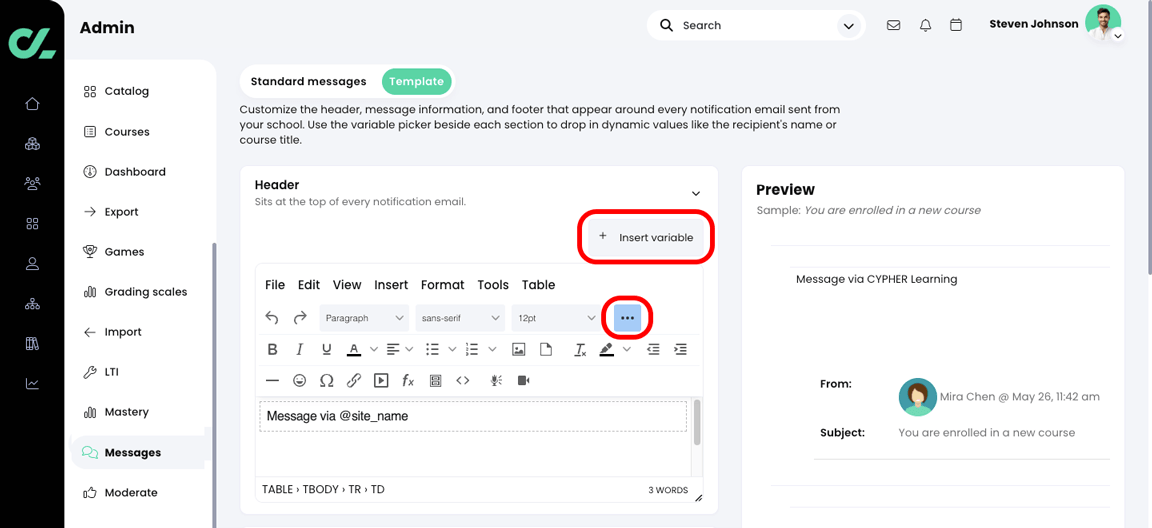Switch to Standard messages tab
The image size is (1152, 528).
(x=309, y=82)
